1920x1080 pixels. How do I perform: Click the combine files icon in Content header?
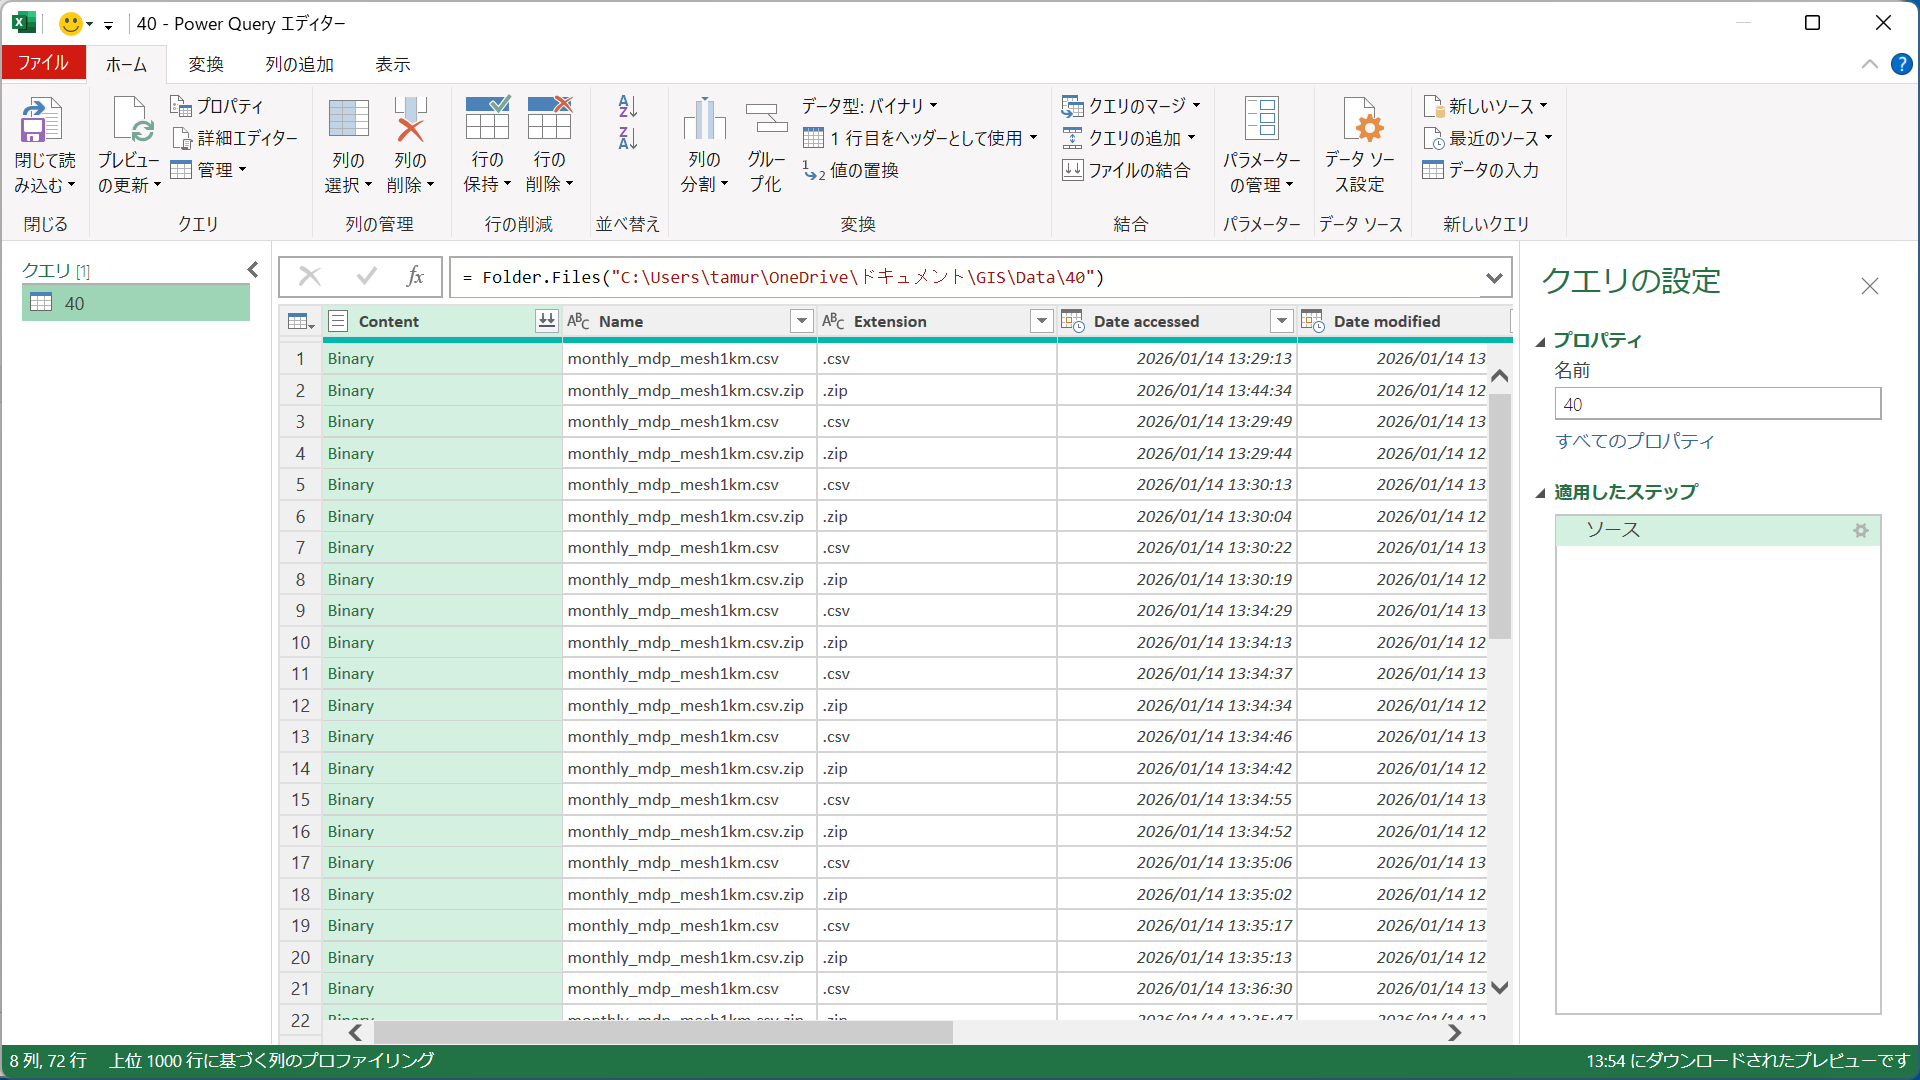click(546, 321)
